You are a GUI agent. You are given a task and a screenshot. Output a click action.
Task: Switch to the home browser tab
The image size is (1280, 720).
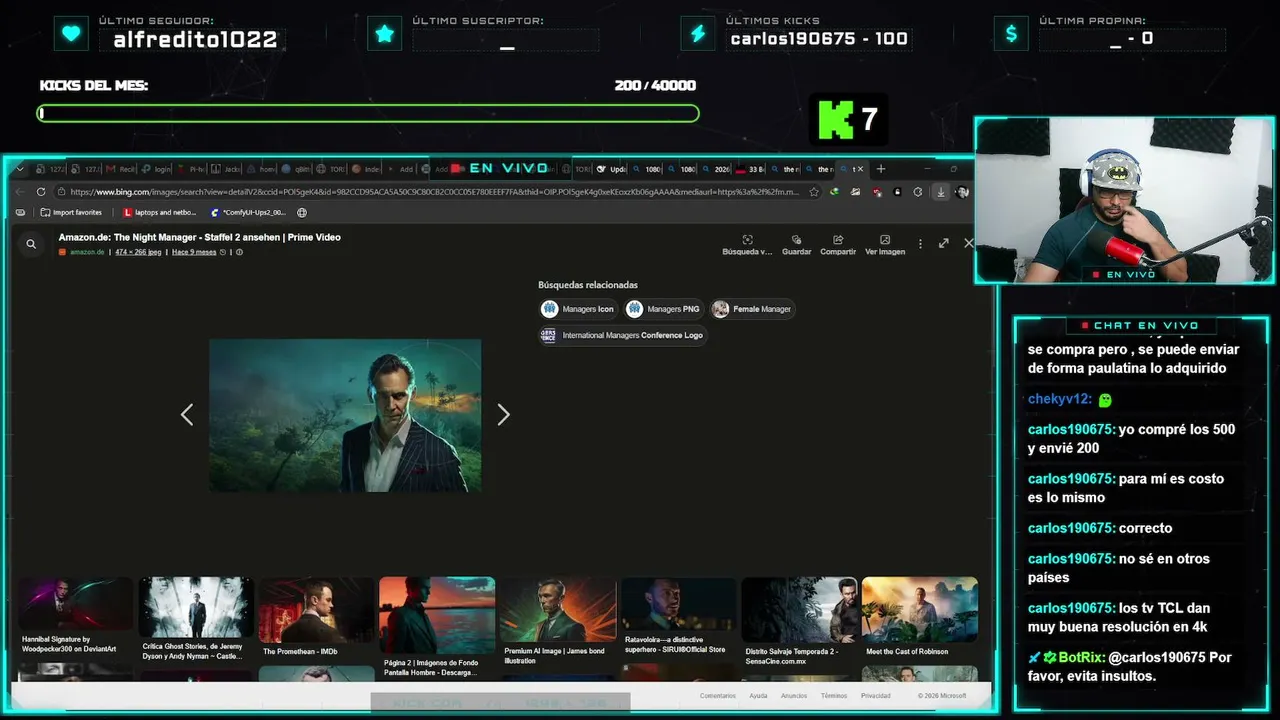coord(262,169)
